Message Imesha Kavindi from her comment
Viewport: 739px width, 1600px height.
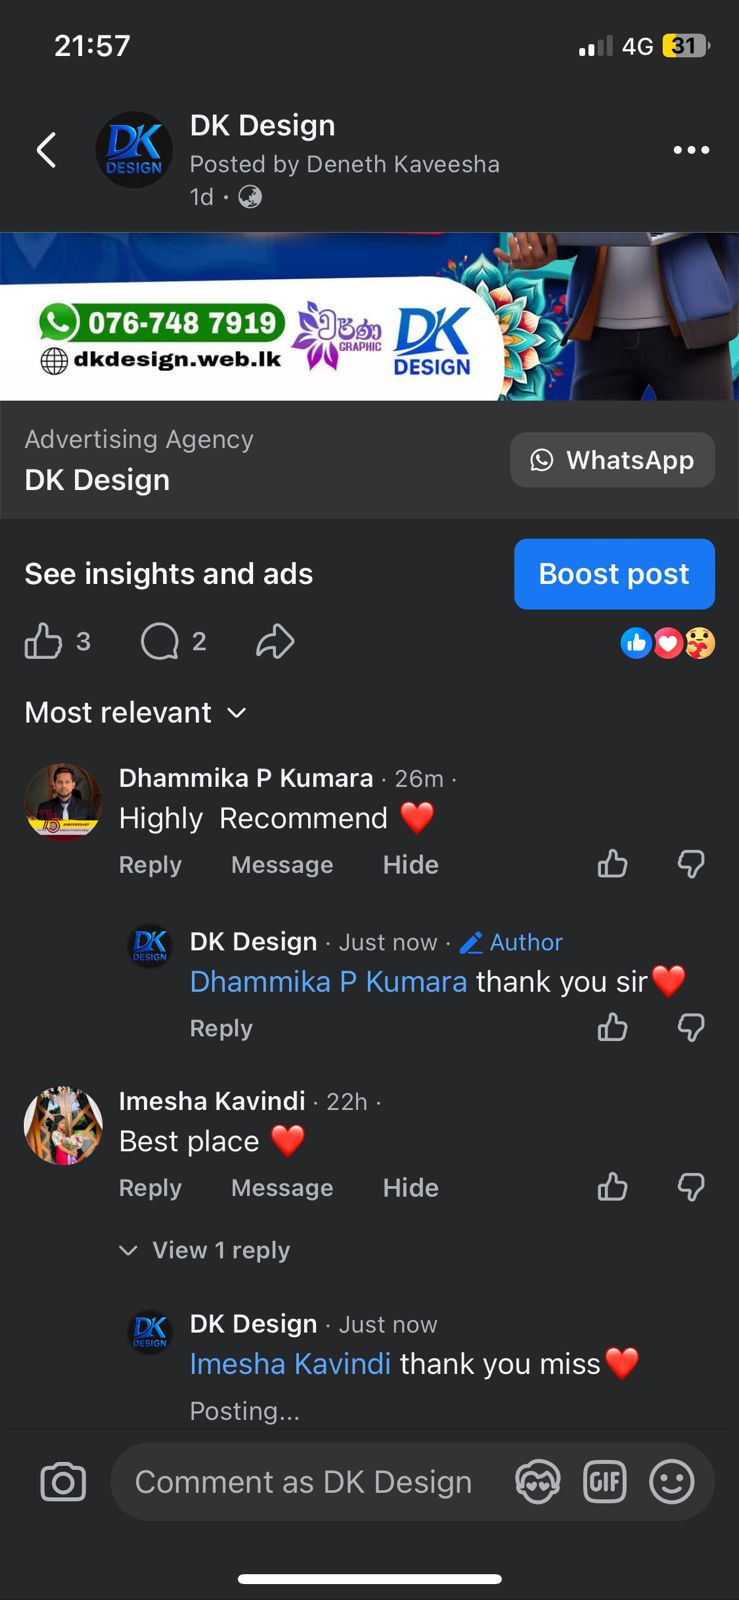(282, 1188)
